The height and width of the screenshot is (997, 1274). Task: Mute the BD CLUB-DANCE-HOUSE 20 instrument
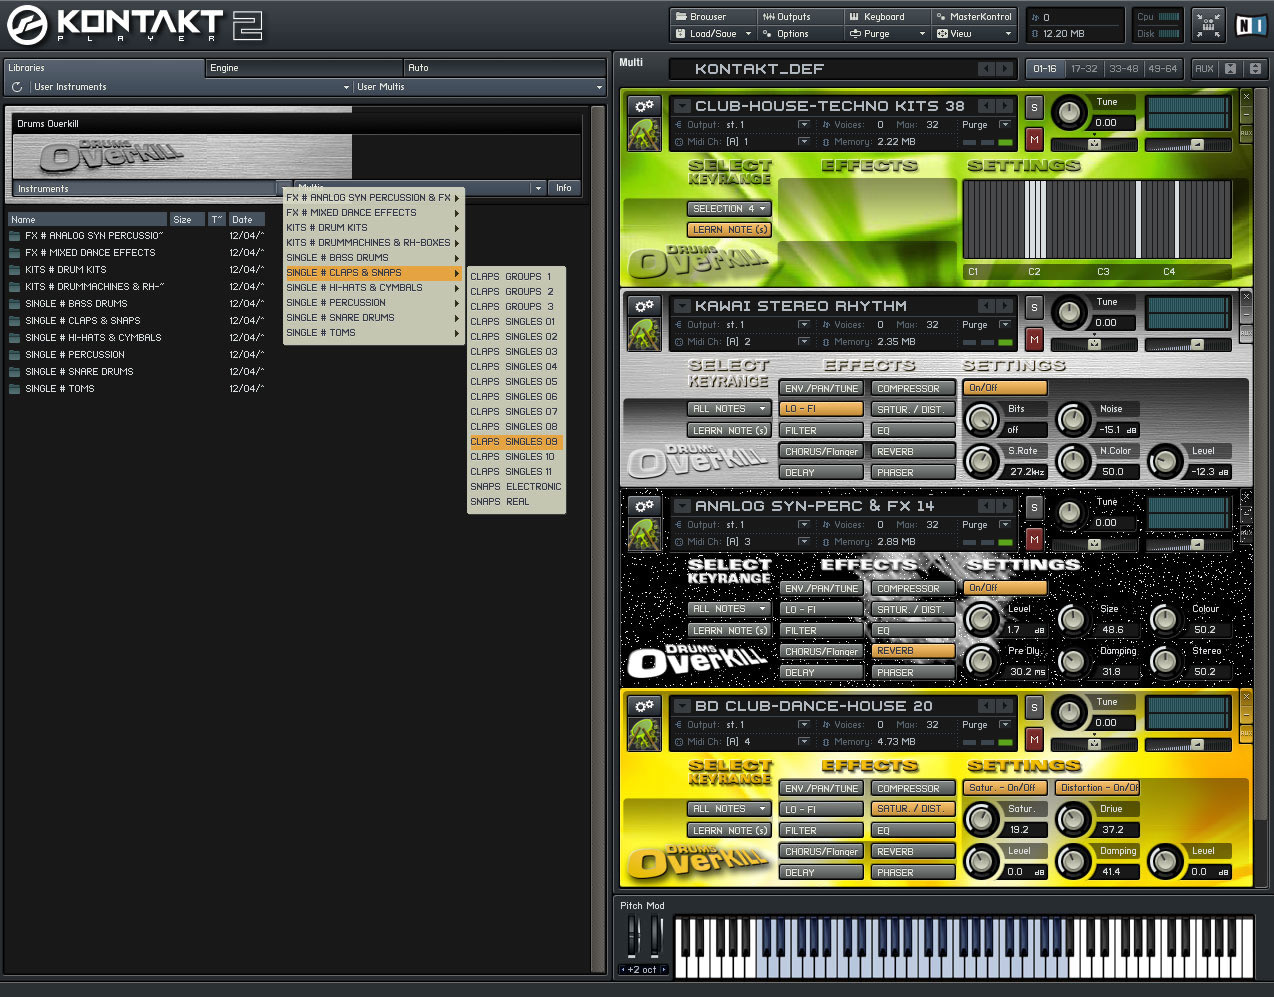click(x=1034, y=740)
